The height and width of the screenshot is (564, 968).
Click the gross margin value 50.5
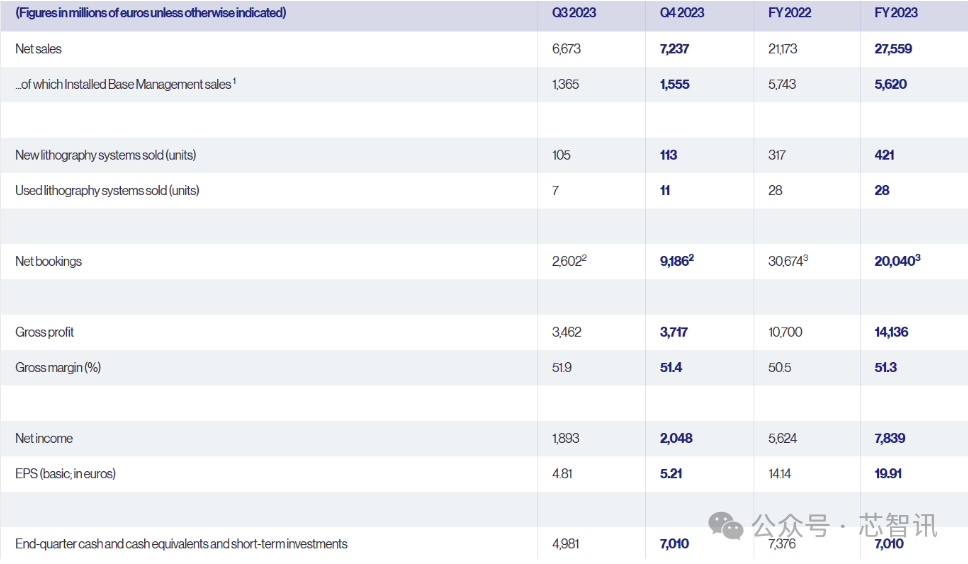[x=779, y=368]
